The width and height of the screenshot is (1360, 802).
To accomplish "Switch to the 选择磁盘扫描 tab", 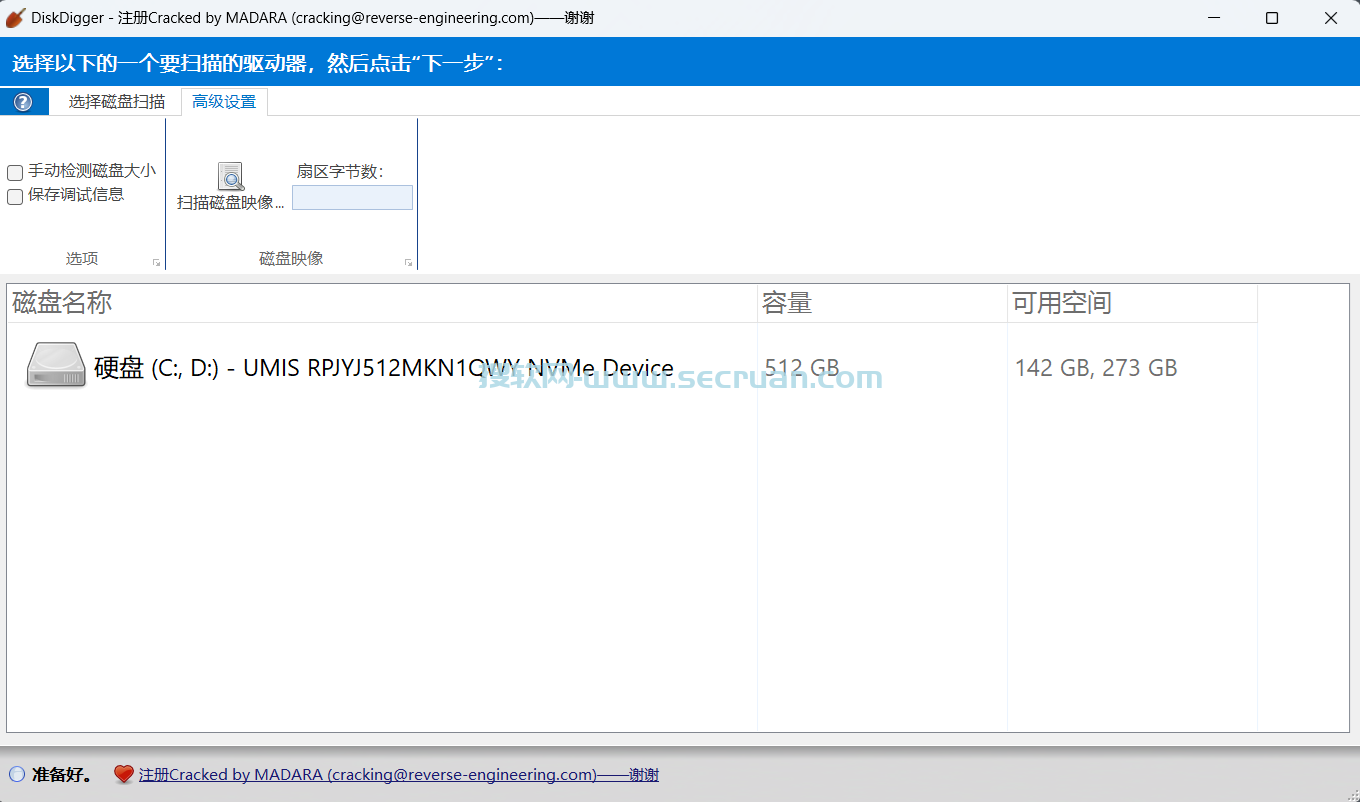I will click(117, 102).
